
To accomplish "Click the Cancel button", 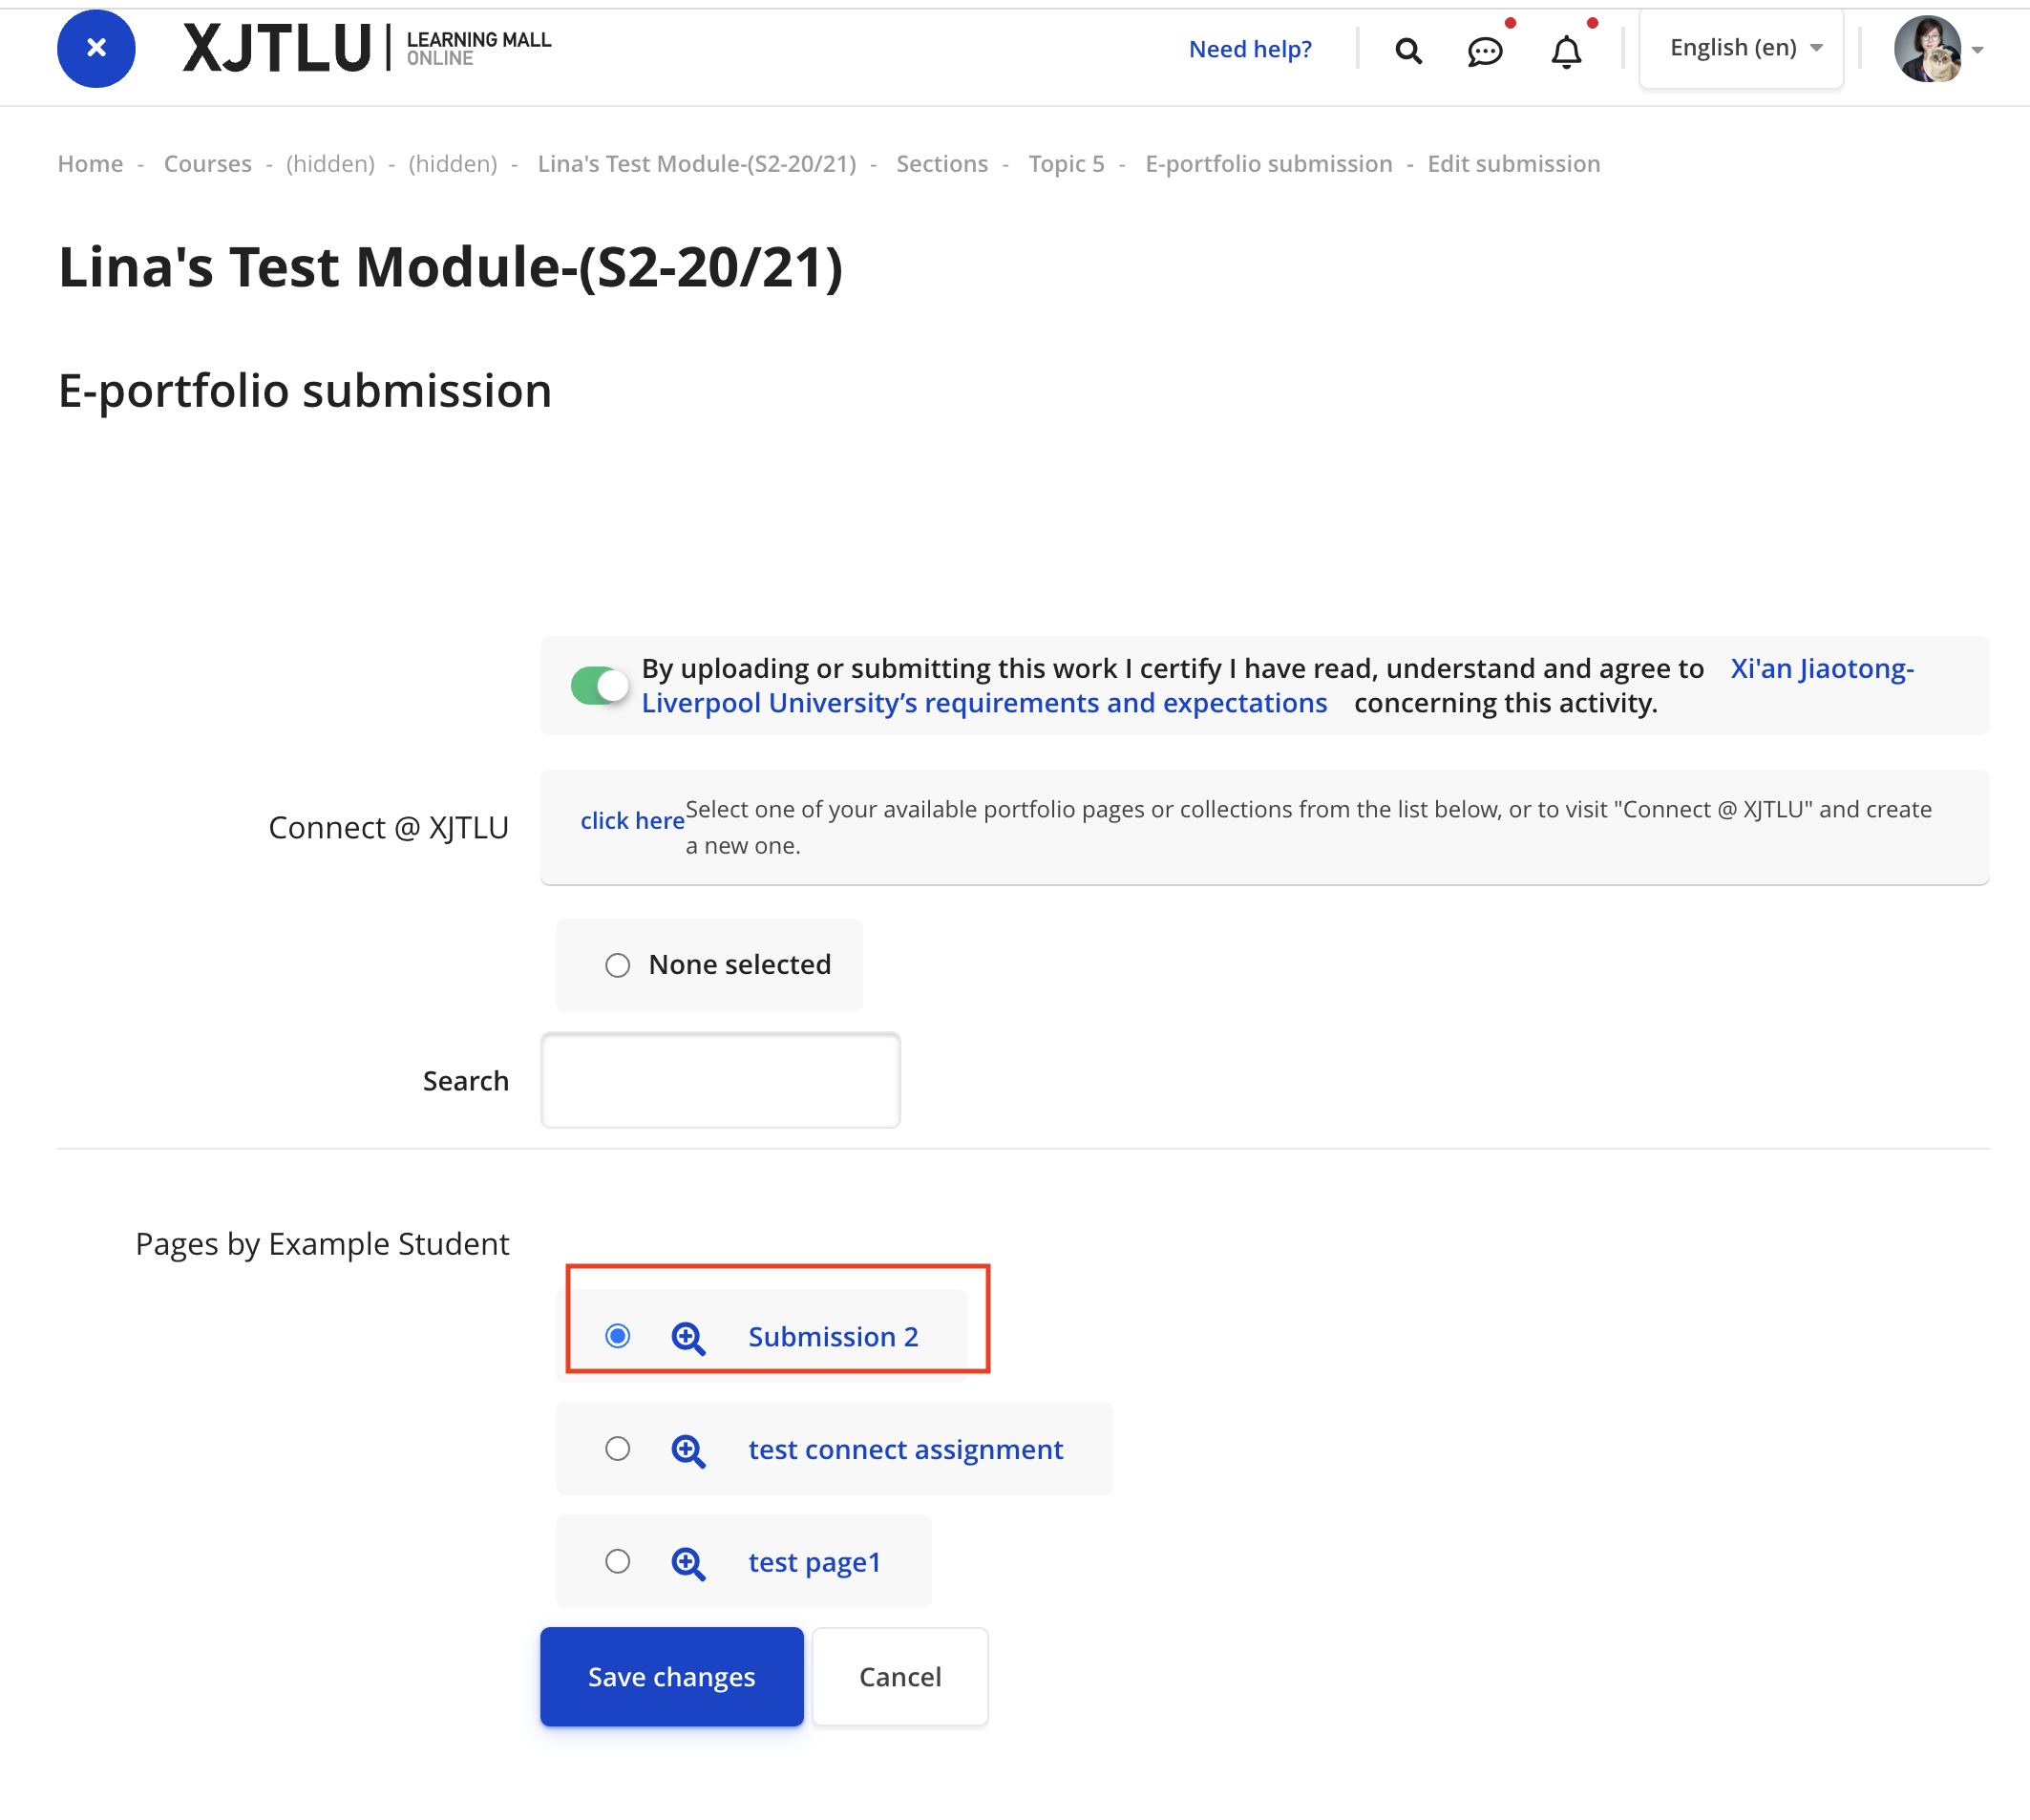I will coord(899,1676).
